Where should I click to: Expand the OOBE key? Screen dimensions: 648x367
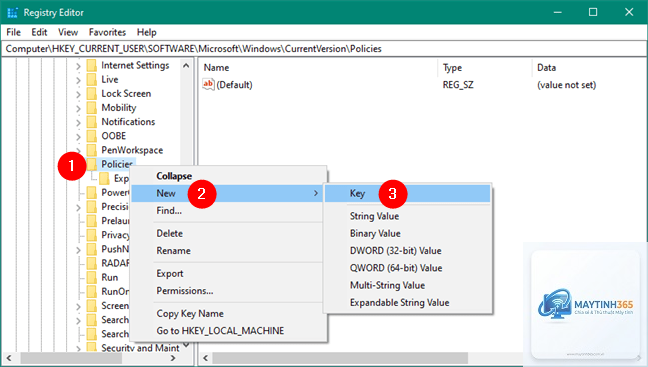(x=78, y=136)
